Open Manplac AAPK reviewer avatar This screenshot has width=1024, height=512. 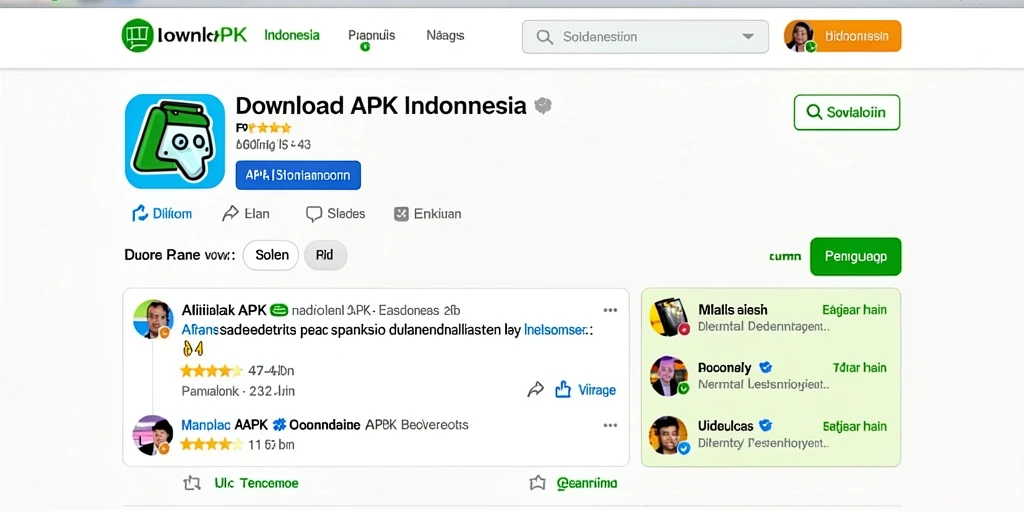[153, 435]
